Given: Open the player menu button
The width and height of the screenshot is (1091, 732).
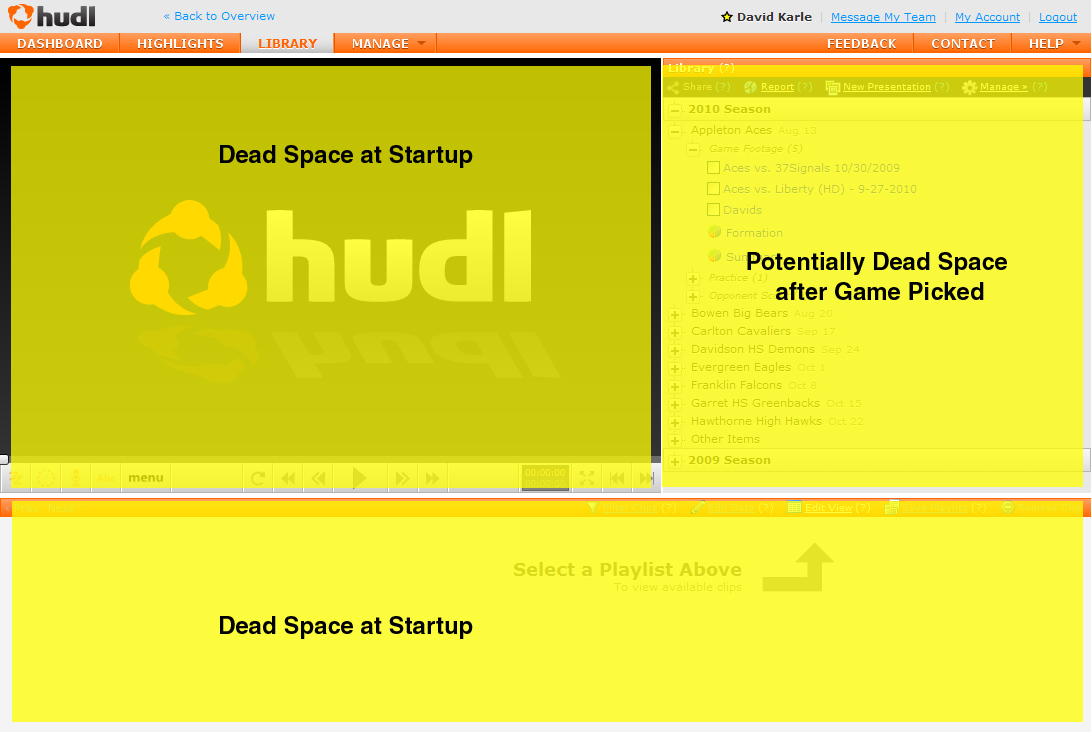Looking at the screenshot, I should point(146,478).
